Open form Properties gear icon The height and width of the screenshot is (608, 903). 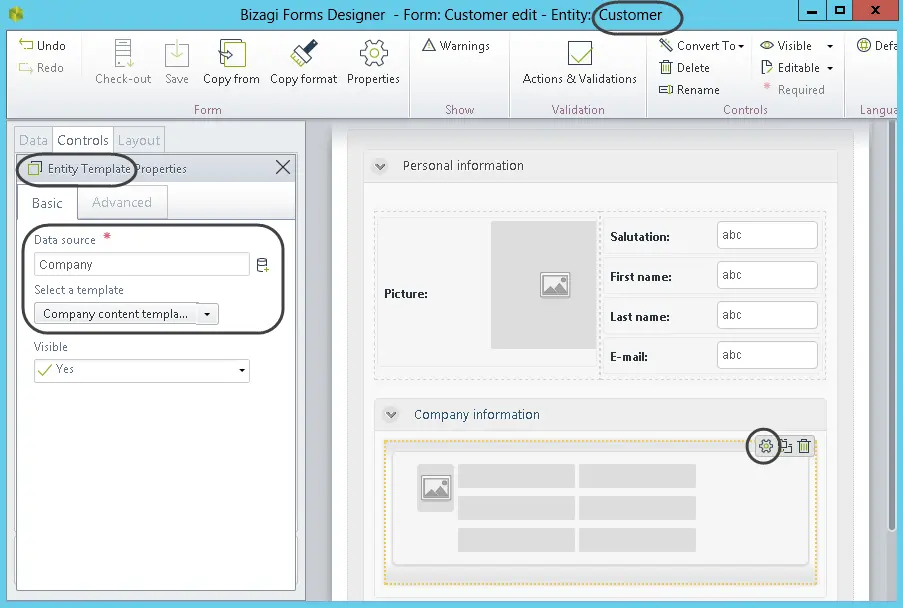(374, 53)
